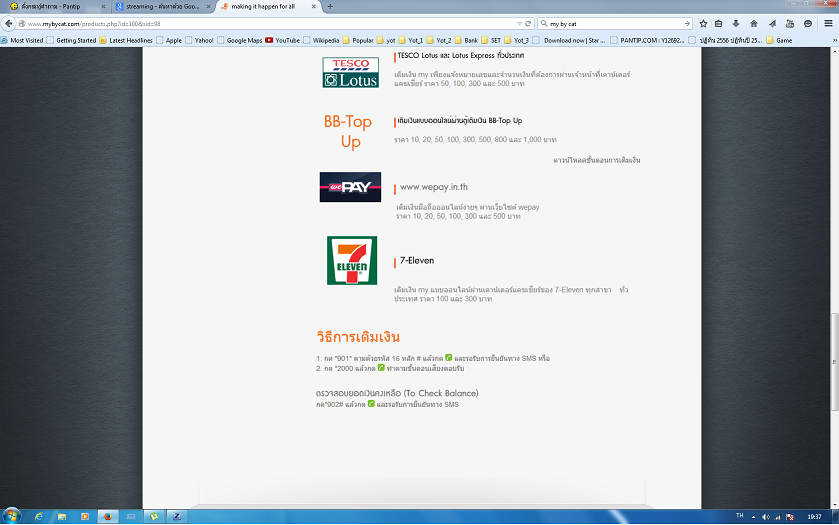The width and height of the screenshot is (839, 525).
Task: Expand the Yot_3 bookmarks folder
Action: pyautogui.click(x=516, y=40)
